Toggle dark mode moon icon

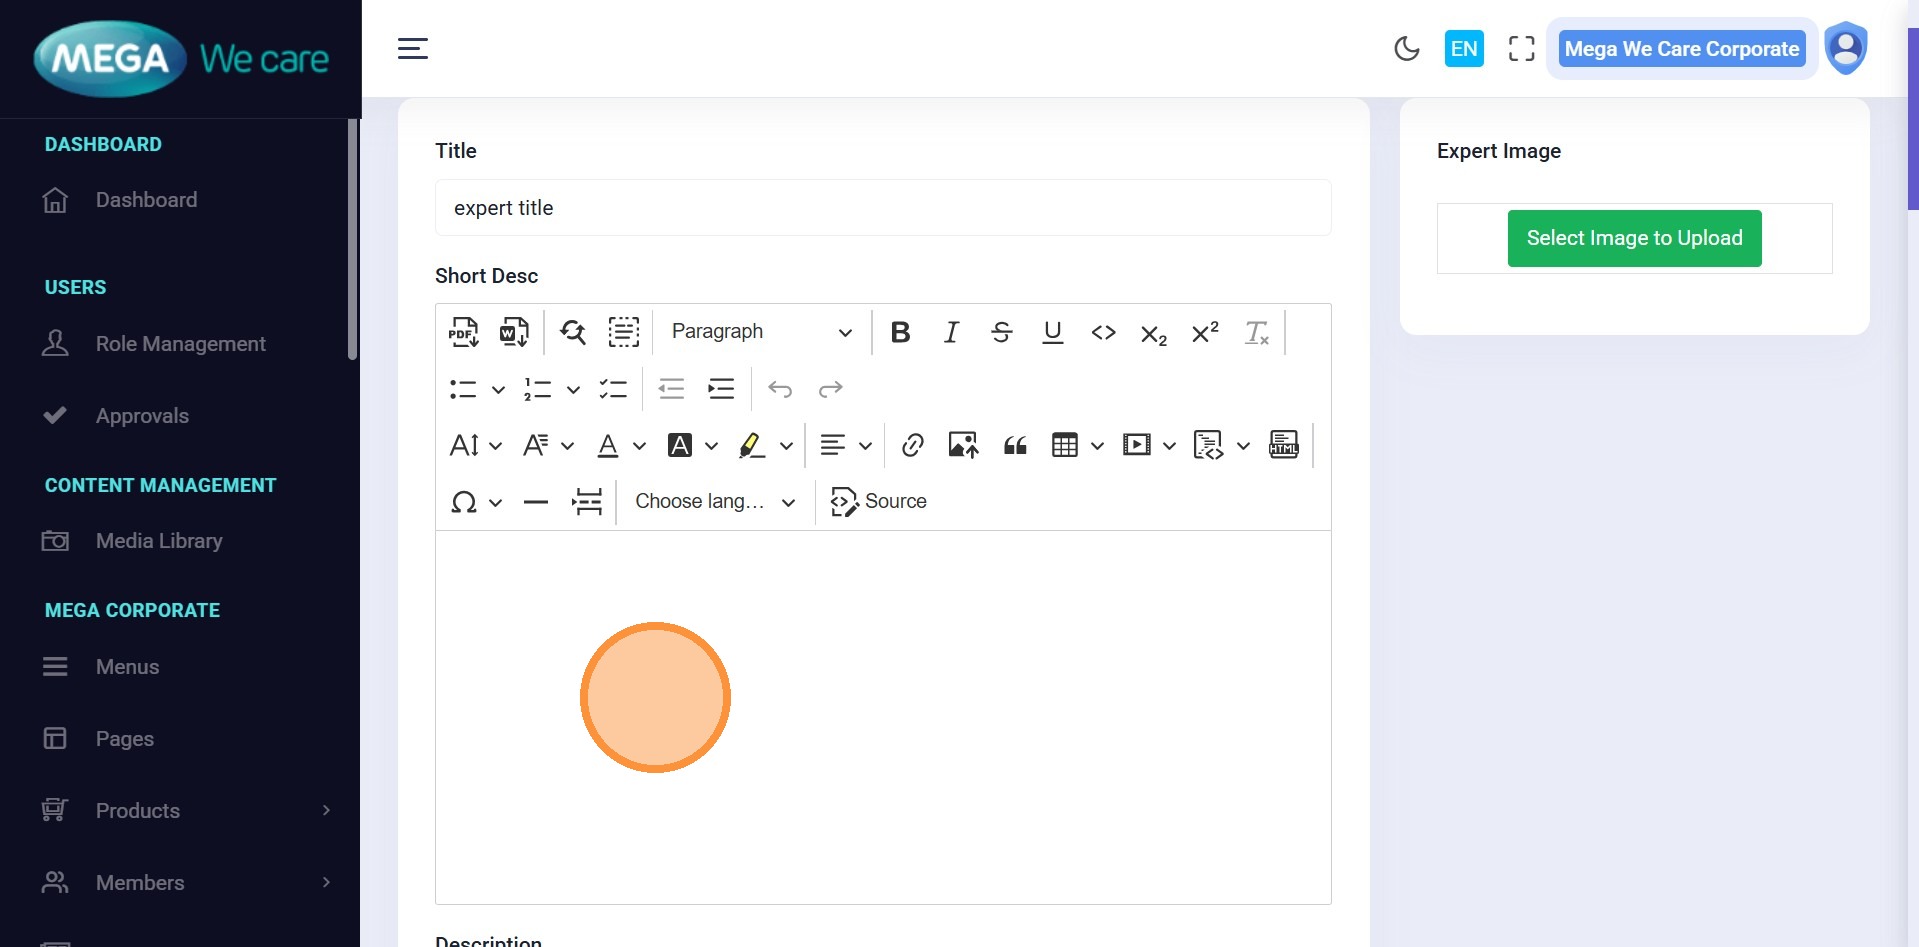(x=1406, y=49)
